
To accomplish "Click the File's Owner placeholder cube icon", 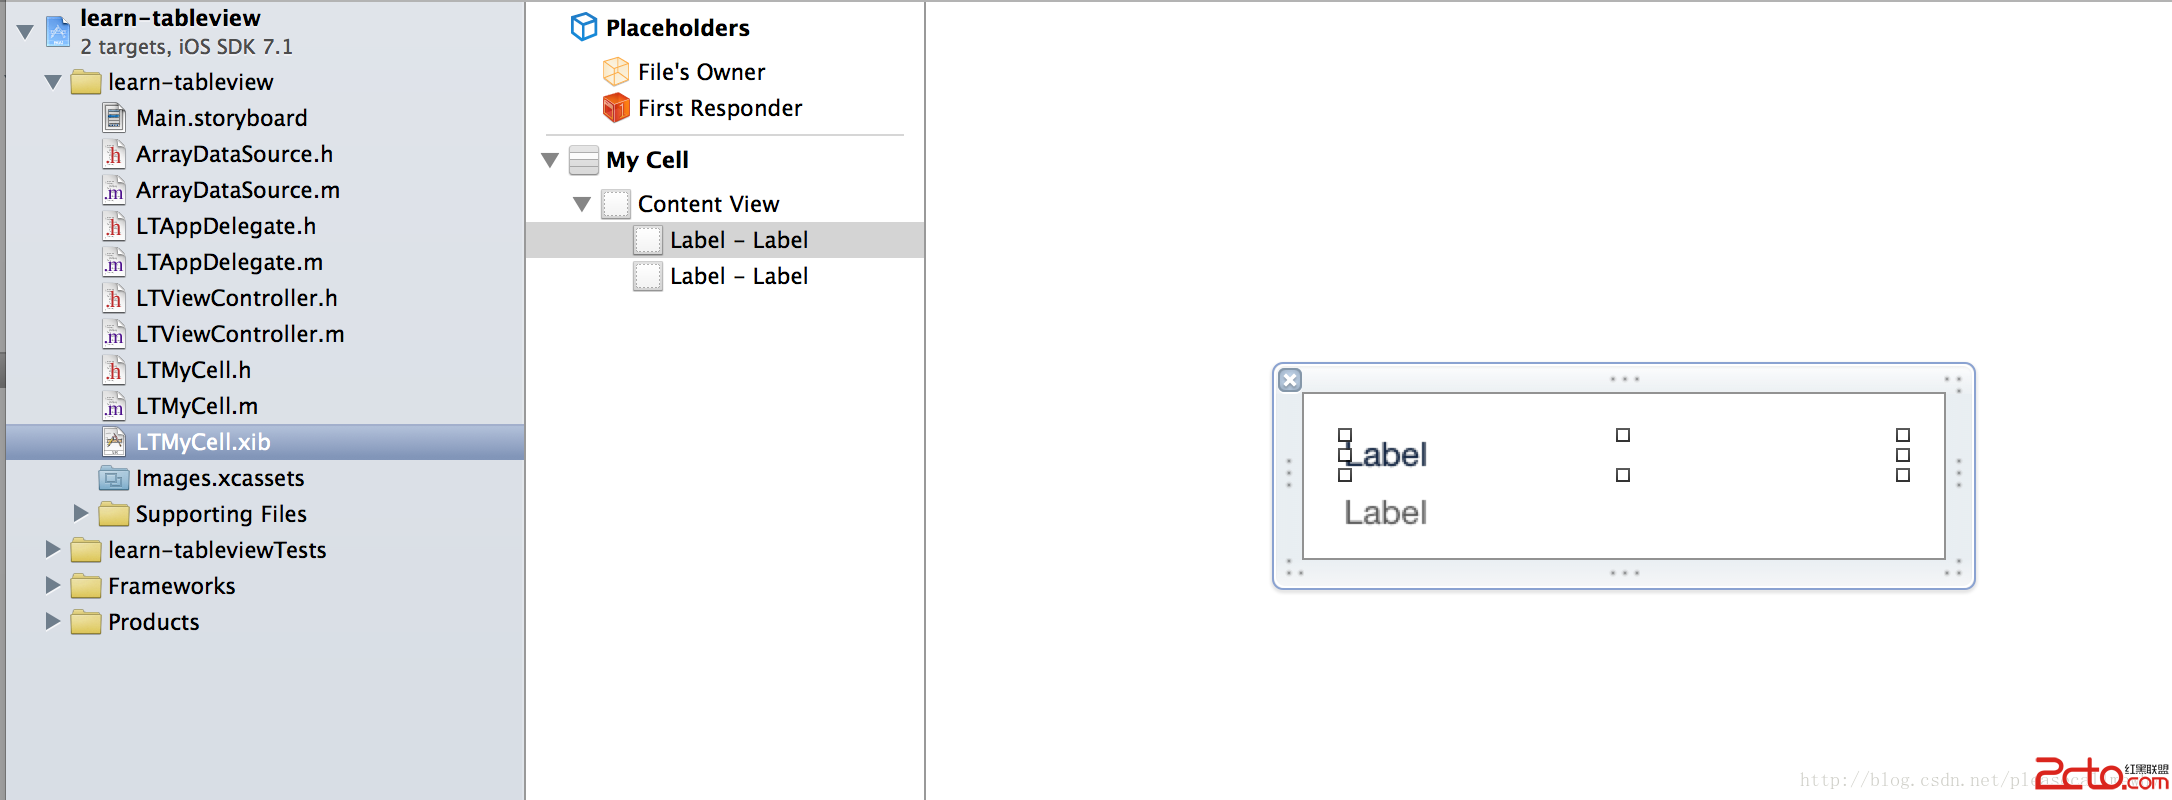I will pos(616,72).
